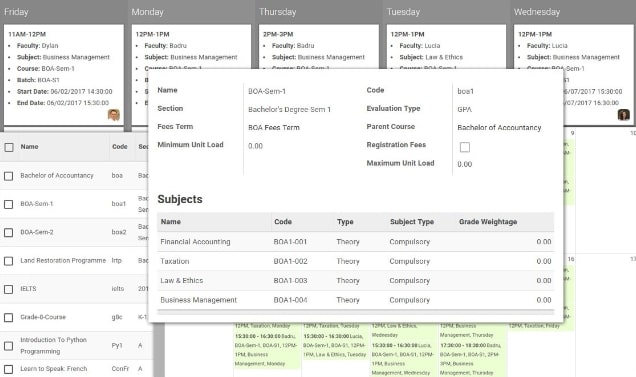Click Dylan's avatar photo on Friday card
Screen dimensions: 636x377
pos(114,115)
